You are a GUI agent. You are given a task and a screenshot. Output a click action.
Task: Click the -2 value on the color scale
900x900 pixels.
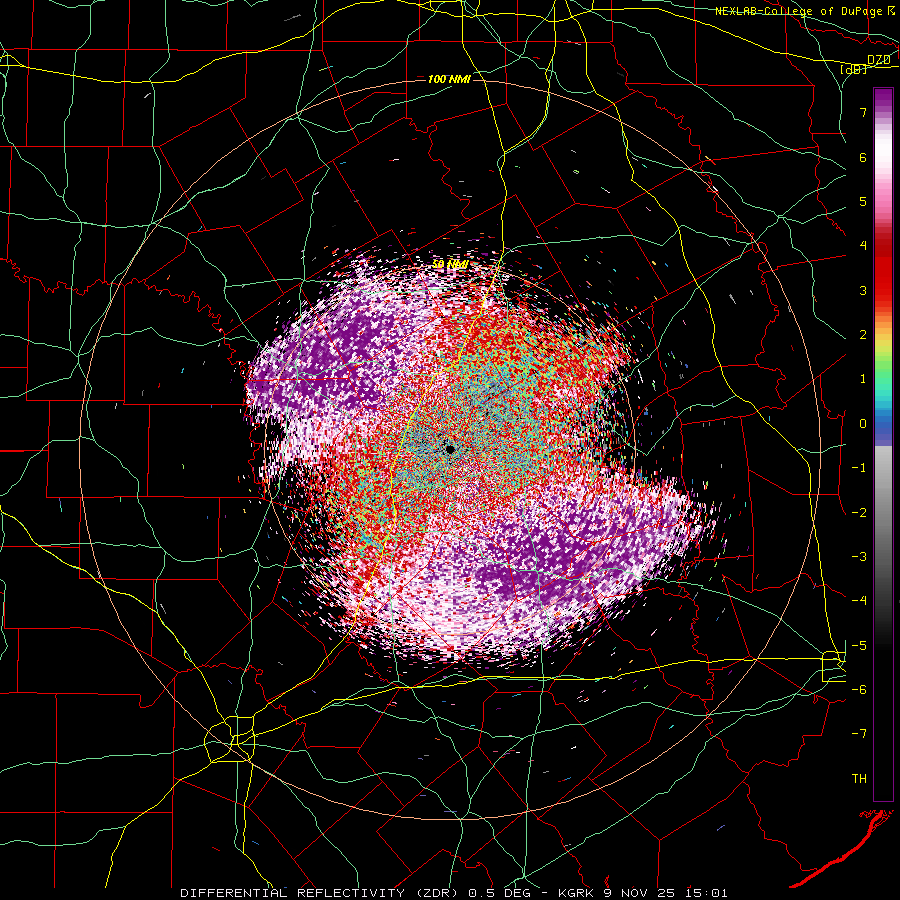tap(859, 513)
